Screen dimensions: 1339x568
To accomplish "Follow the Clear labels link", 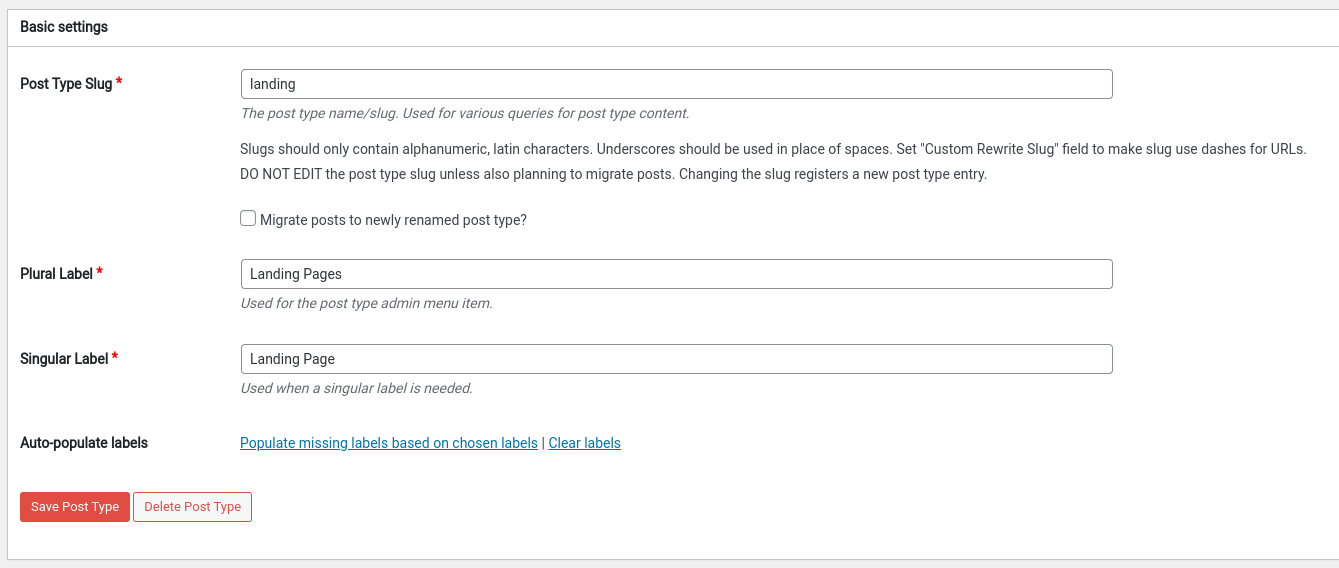I will (584, 443).
